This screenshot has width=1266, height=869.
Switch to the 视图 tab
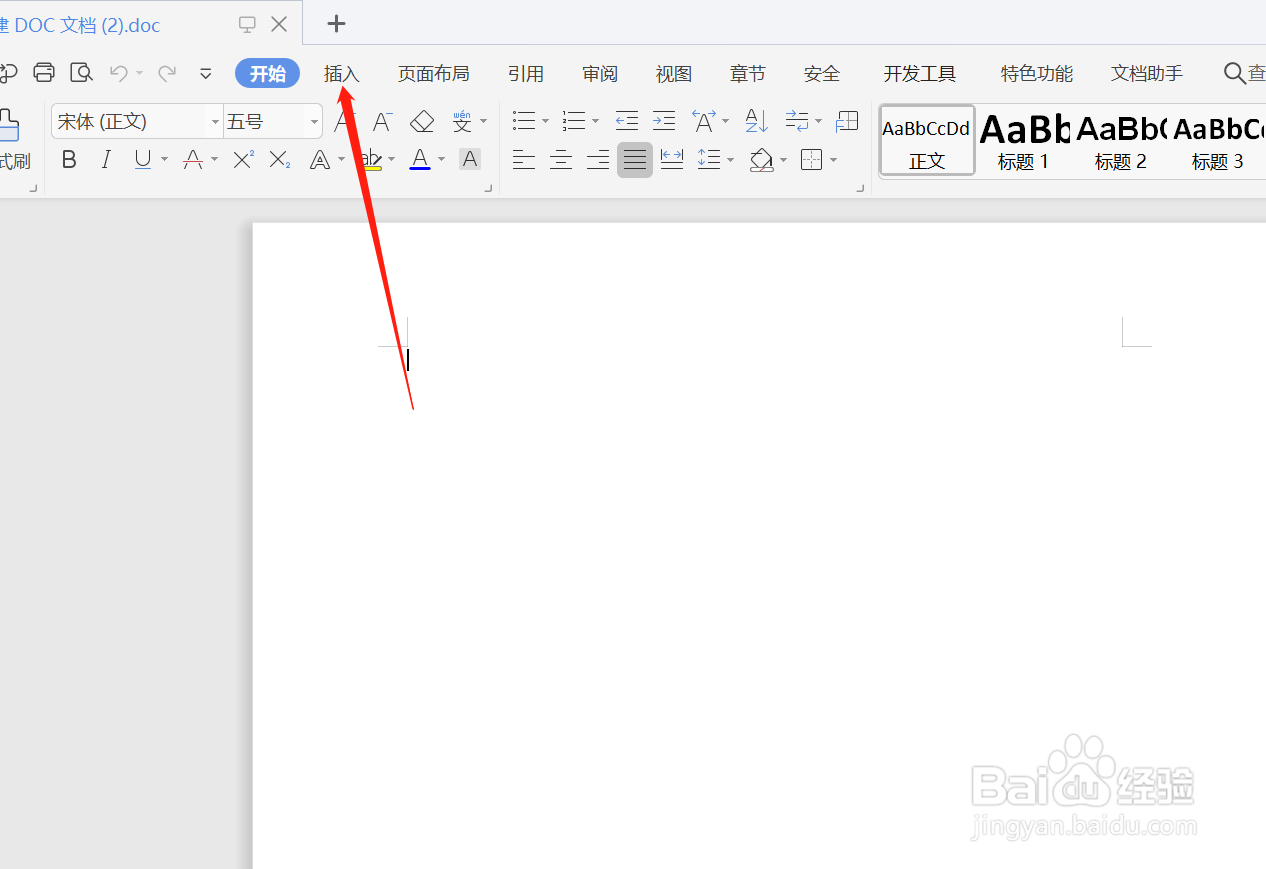674,74
